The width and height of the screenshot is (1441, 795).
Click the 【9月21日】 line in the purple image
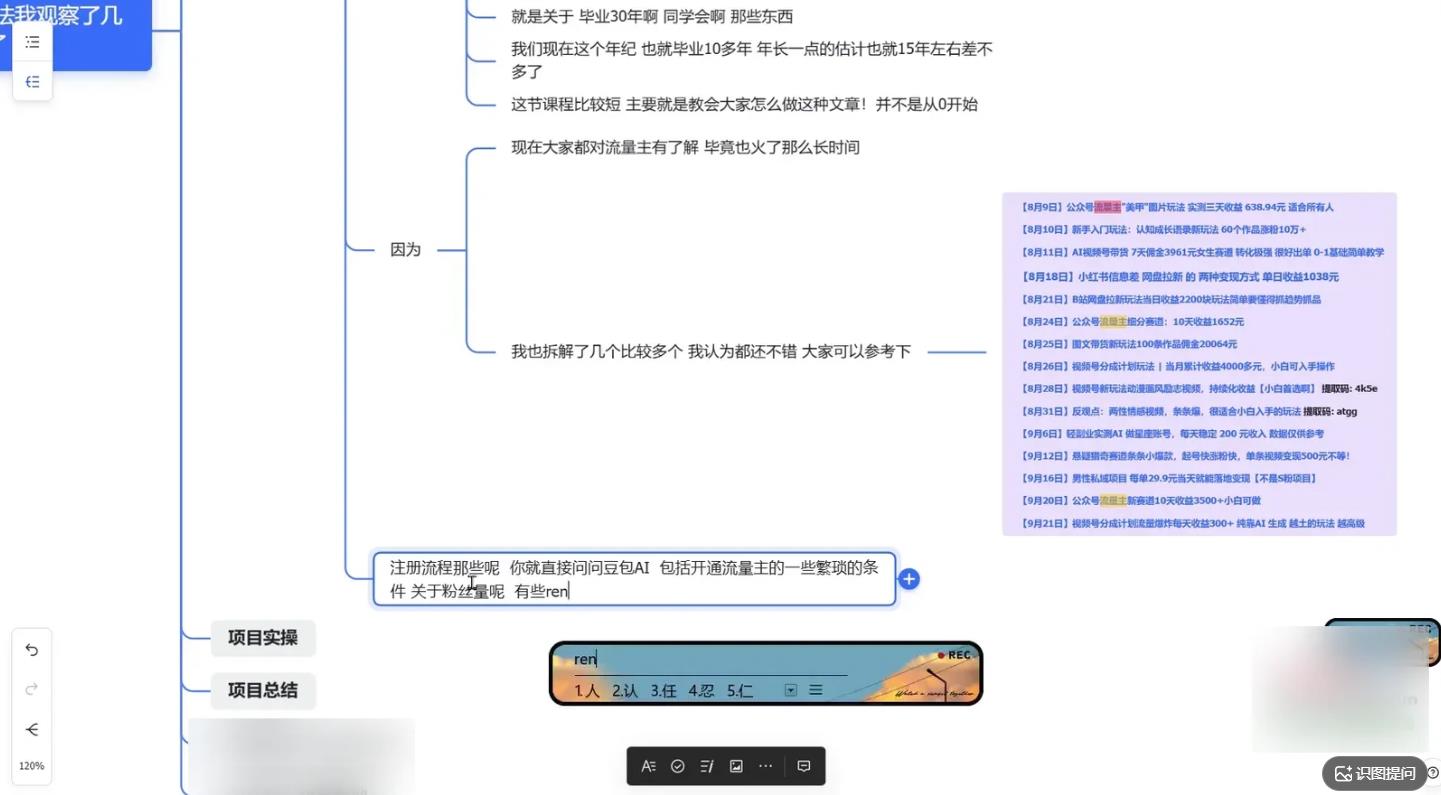(1192, 523)
